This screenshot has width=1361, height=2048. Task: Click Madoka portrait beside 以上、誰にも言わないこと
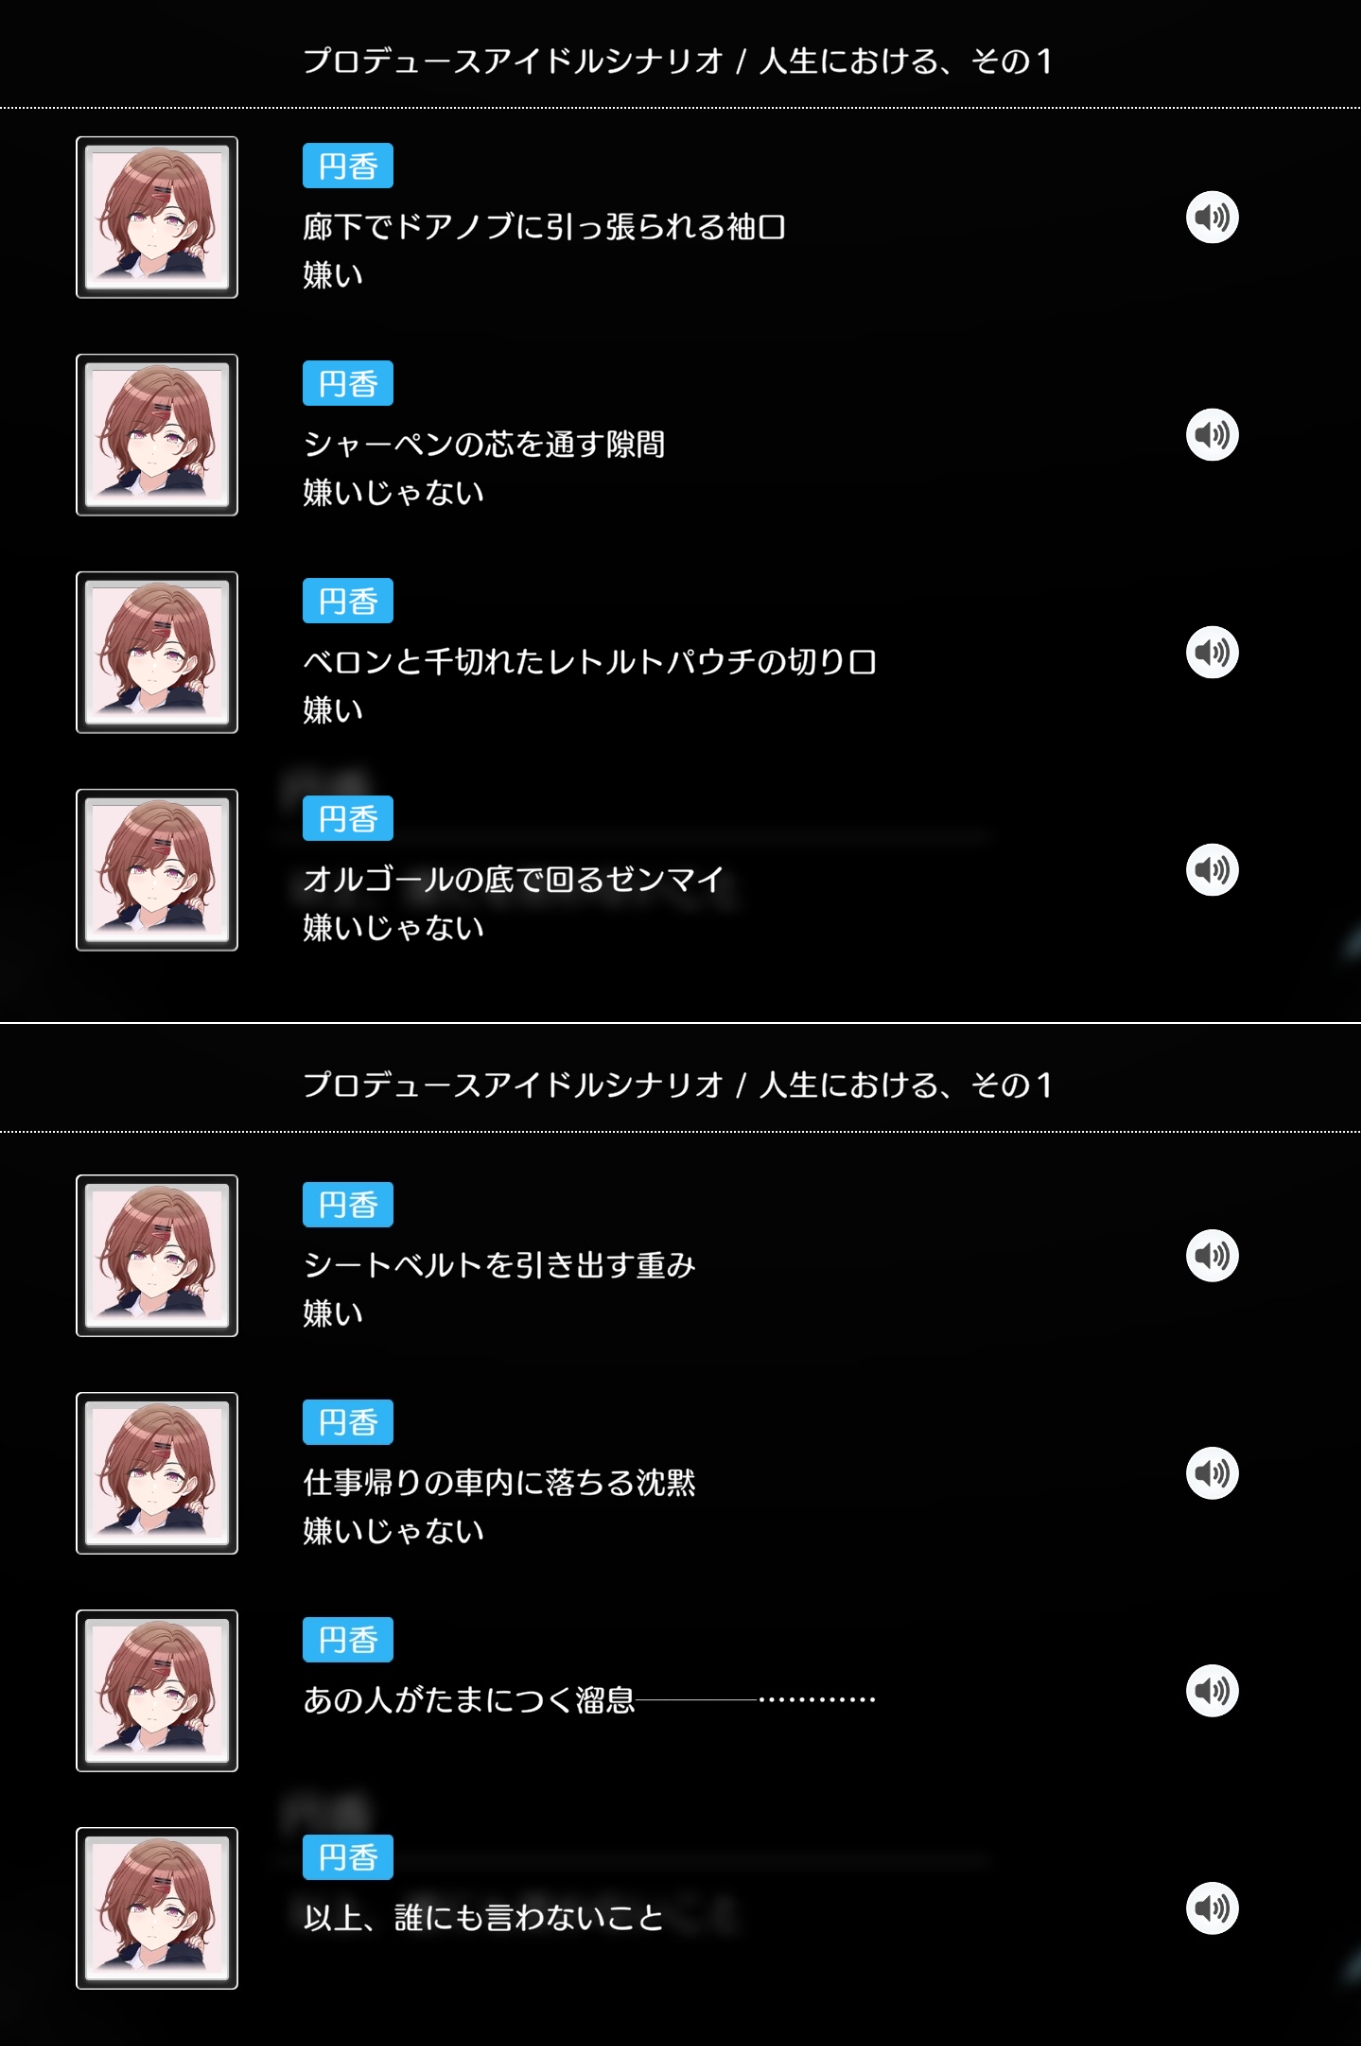pos(157,1908)
